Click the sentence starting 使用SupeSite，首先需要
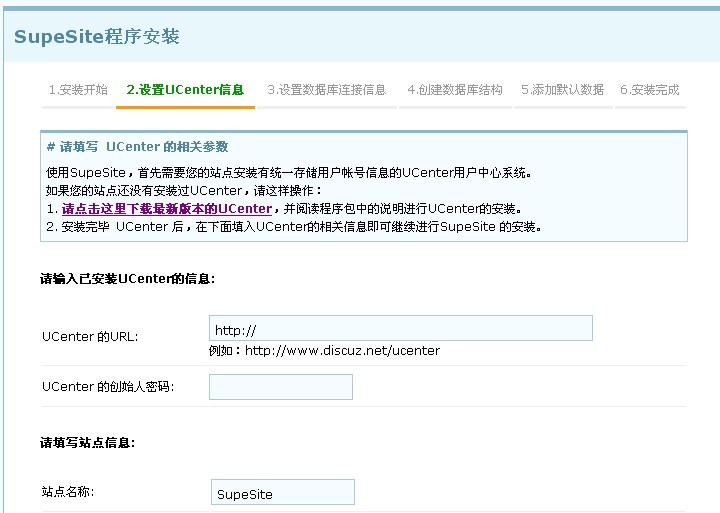 pos(289,173)
